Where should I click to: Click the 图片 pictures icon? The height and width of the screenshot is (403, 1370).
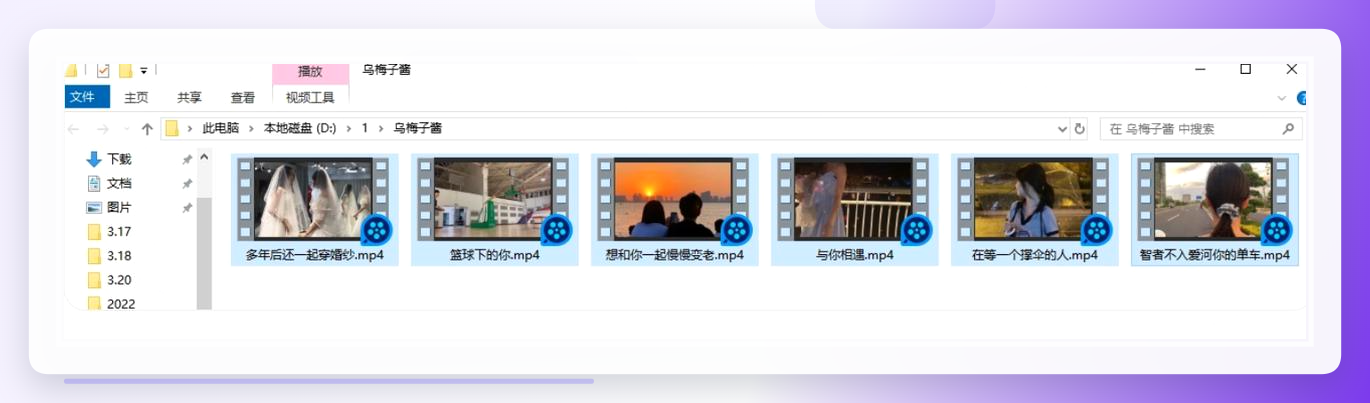94,207
